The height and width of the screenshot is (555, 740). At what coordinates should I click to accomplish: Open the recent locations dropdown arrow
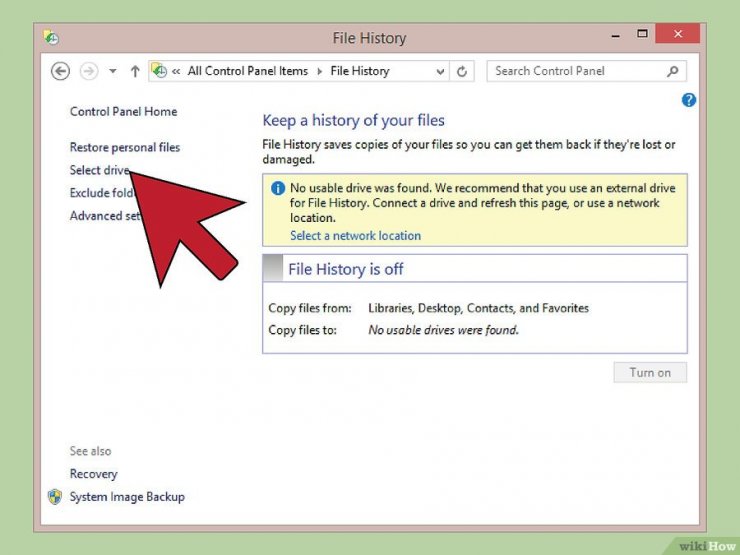point(113,71)
